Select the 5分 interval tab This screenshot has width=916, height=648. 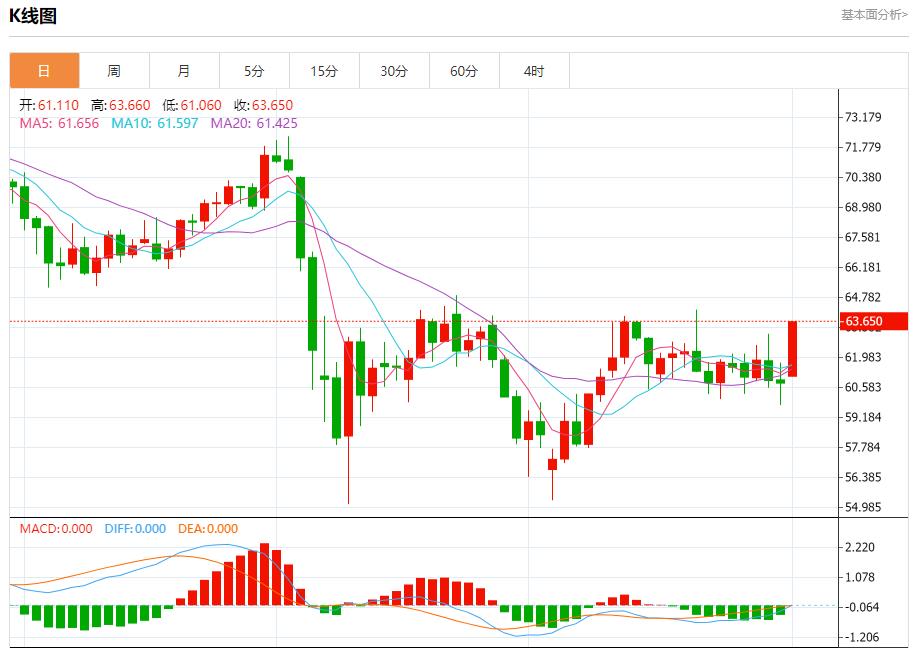(253, 70)
